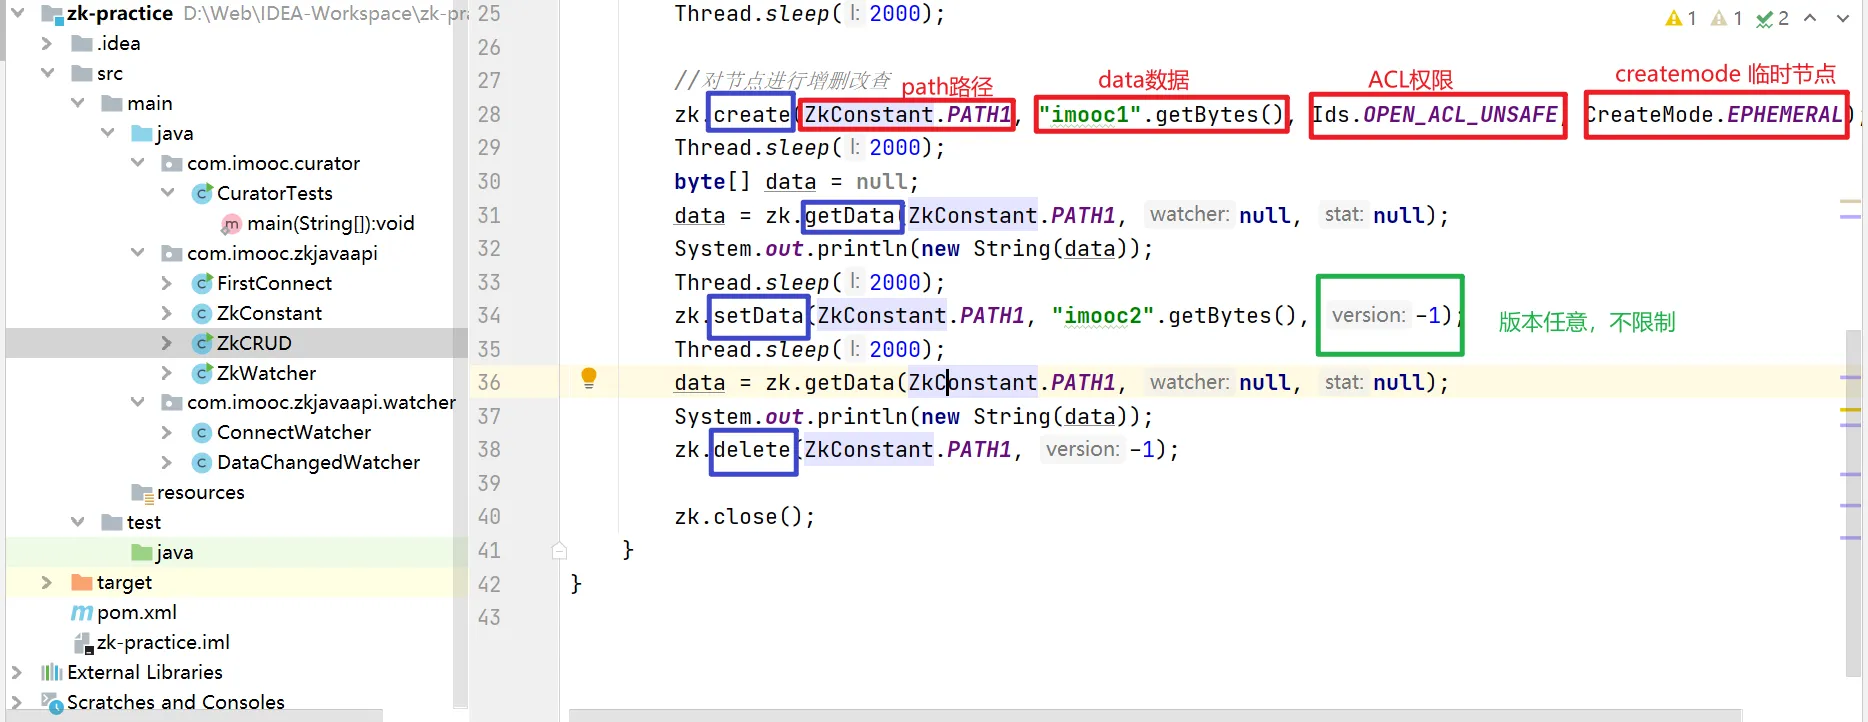Click the ZkWatcher class icon
This screenshot has height=722, width=1868.
coord(202,374)
